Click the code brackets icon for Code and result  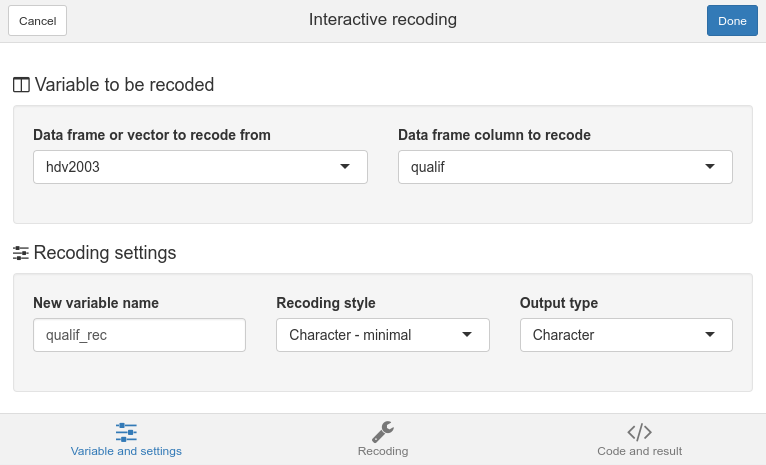coord(639,432)
